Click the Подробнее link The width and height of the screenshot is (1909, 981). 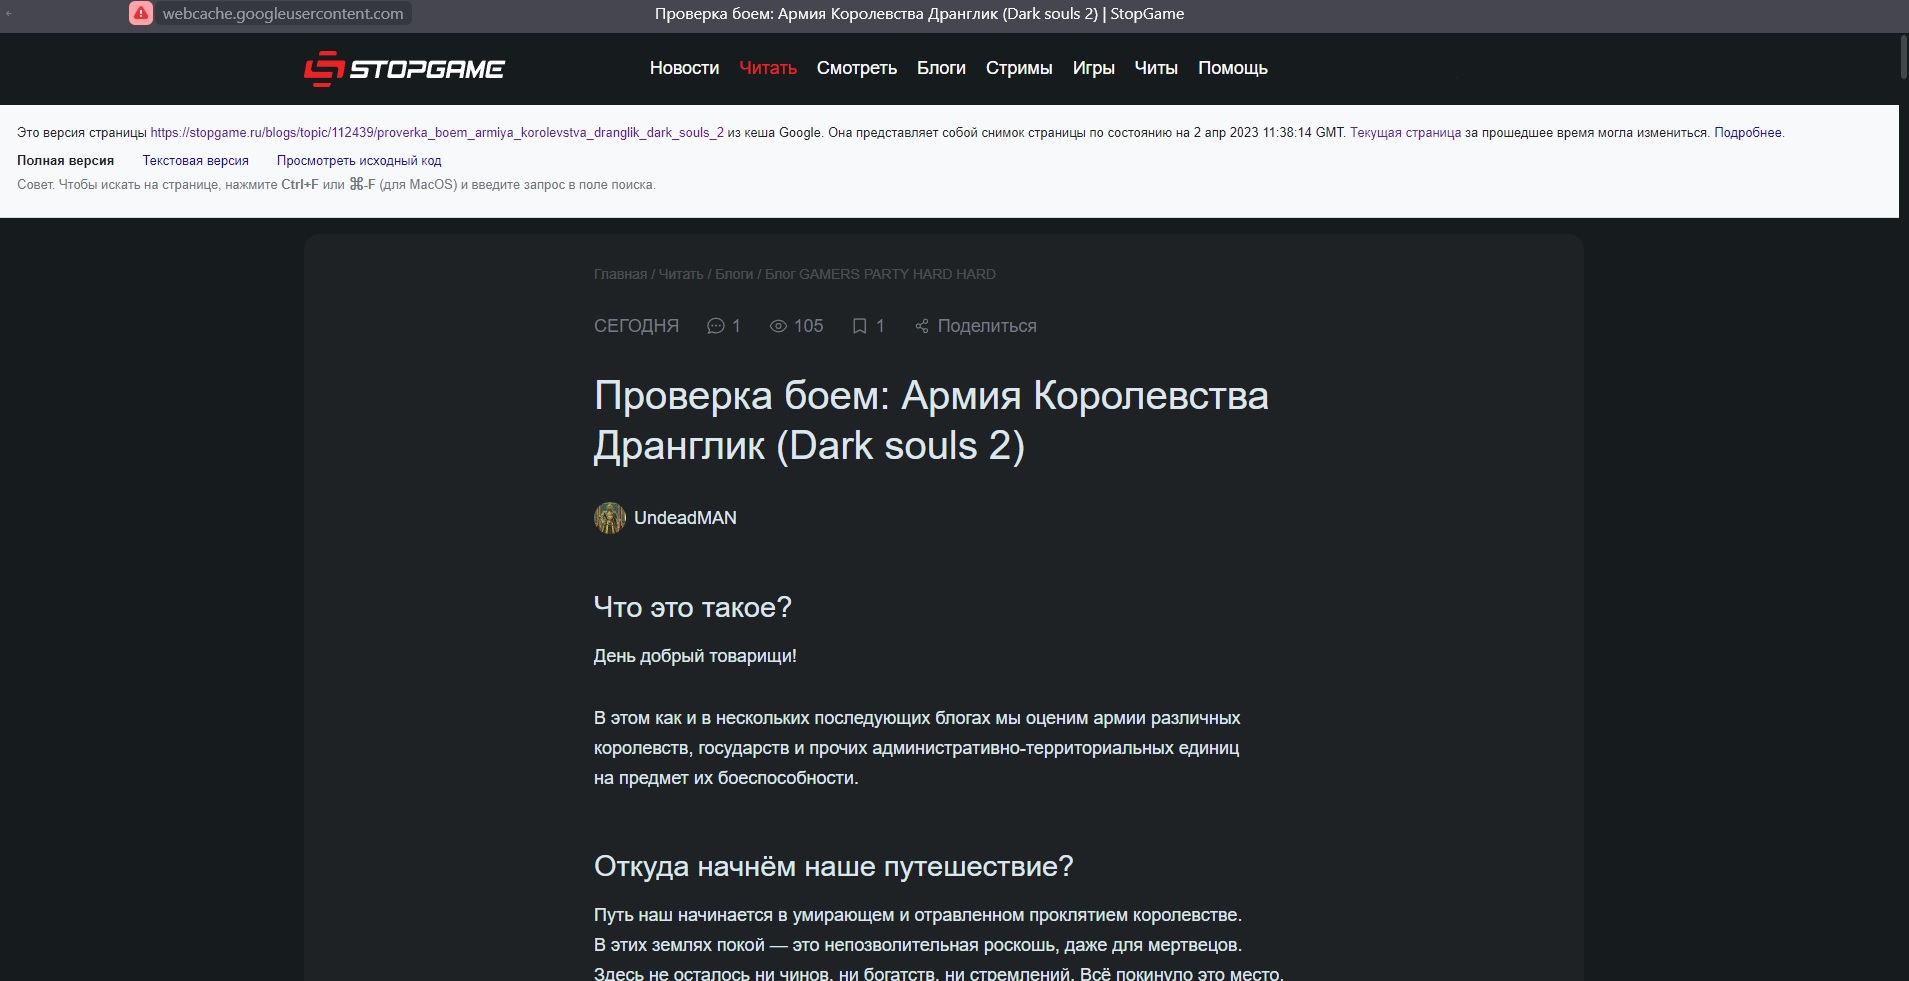(x=1747, y=132)
